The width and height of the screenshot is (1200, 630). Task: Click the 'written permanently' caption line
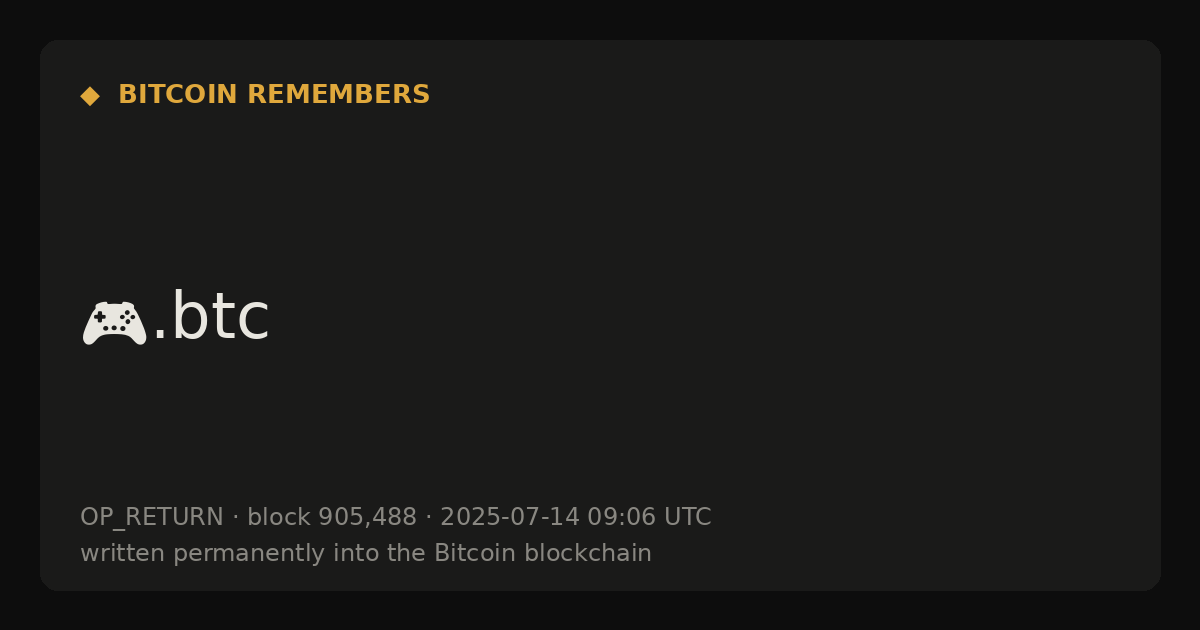coord(366,553)
